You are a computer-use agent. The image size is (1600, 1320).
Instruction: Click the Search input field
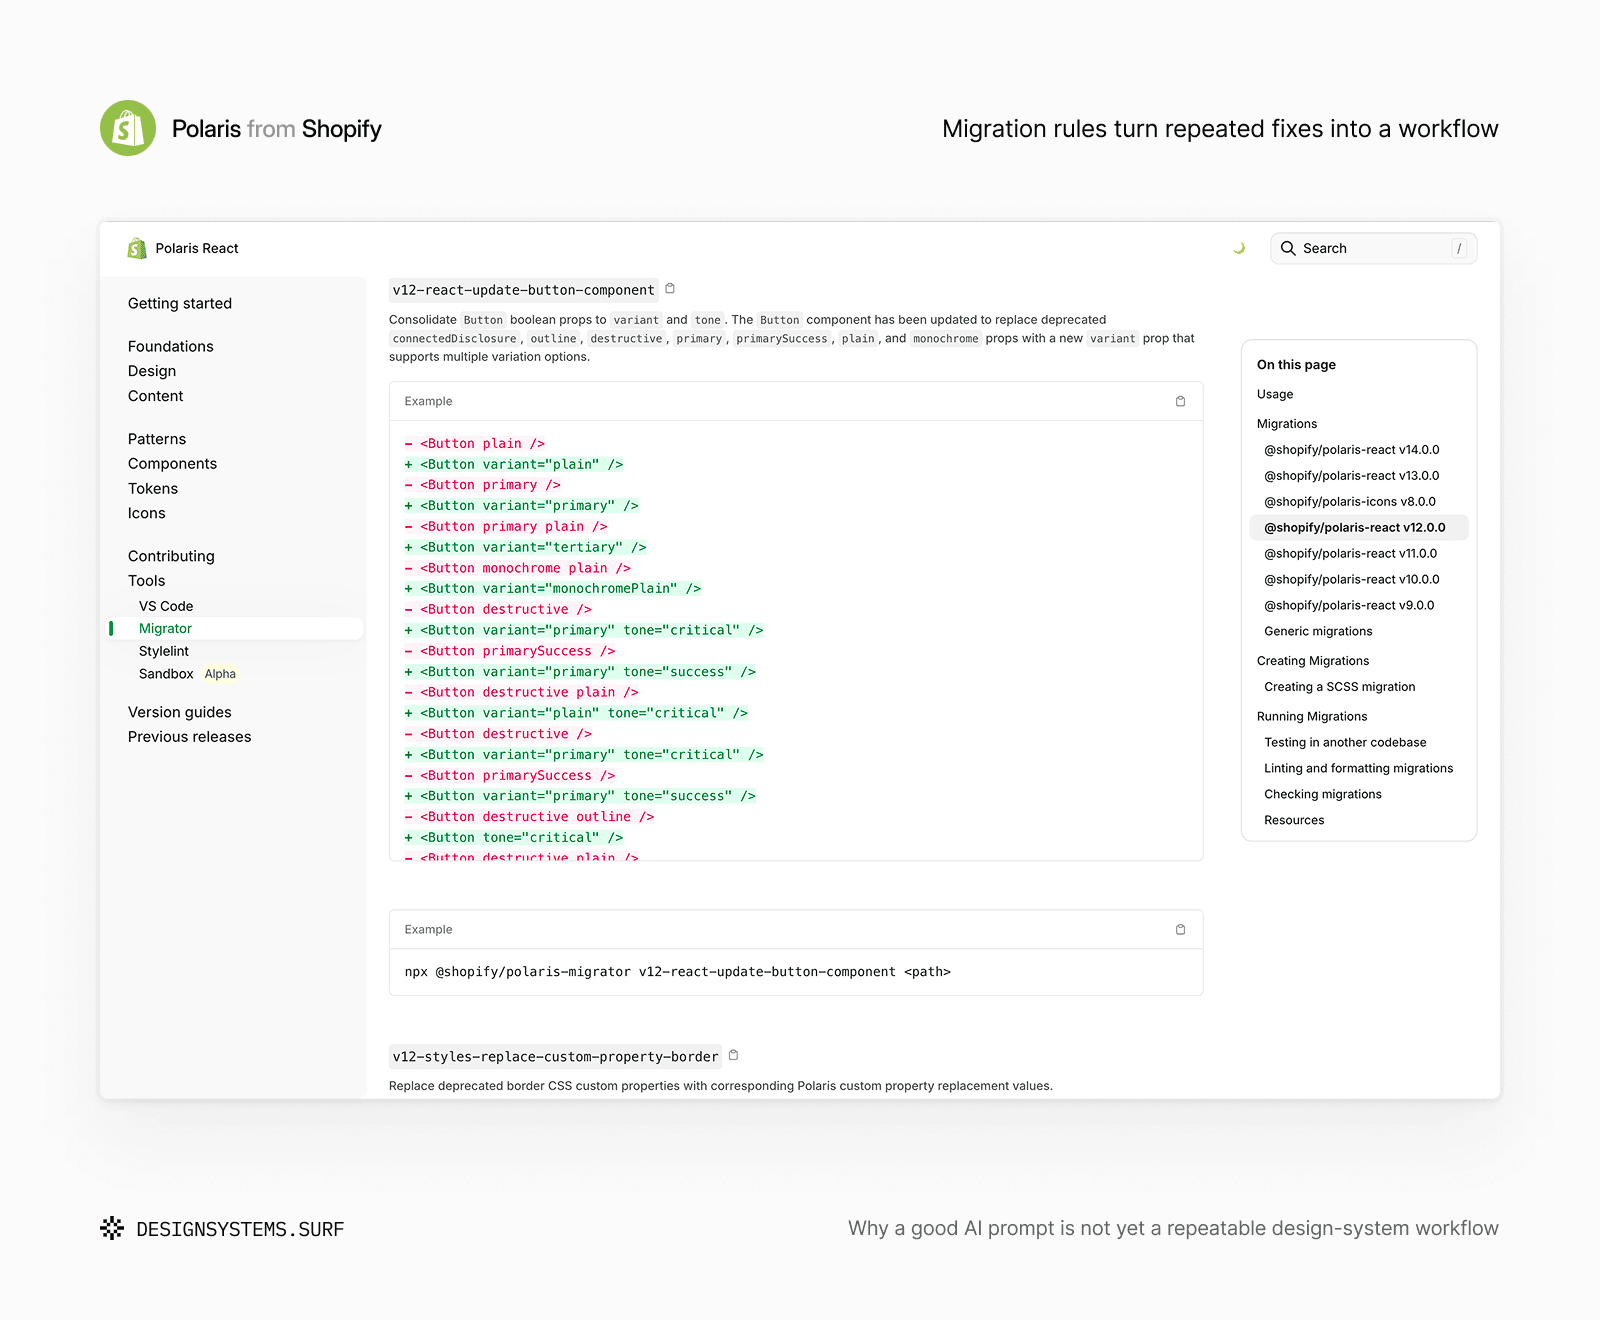(x=1373, y=248)
